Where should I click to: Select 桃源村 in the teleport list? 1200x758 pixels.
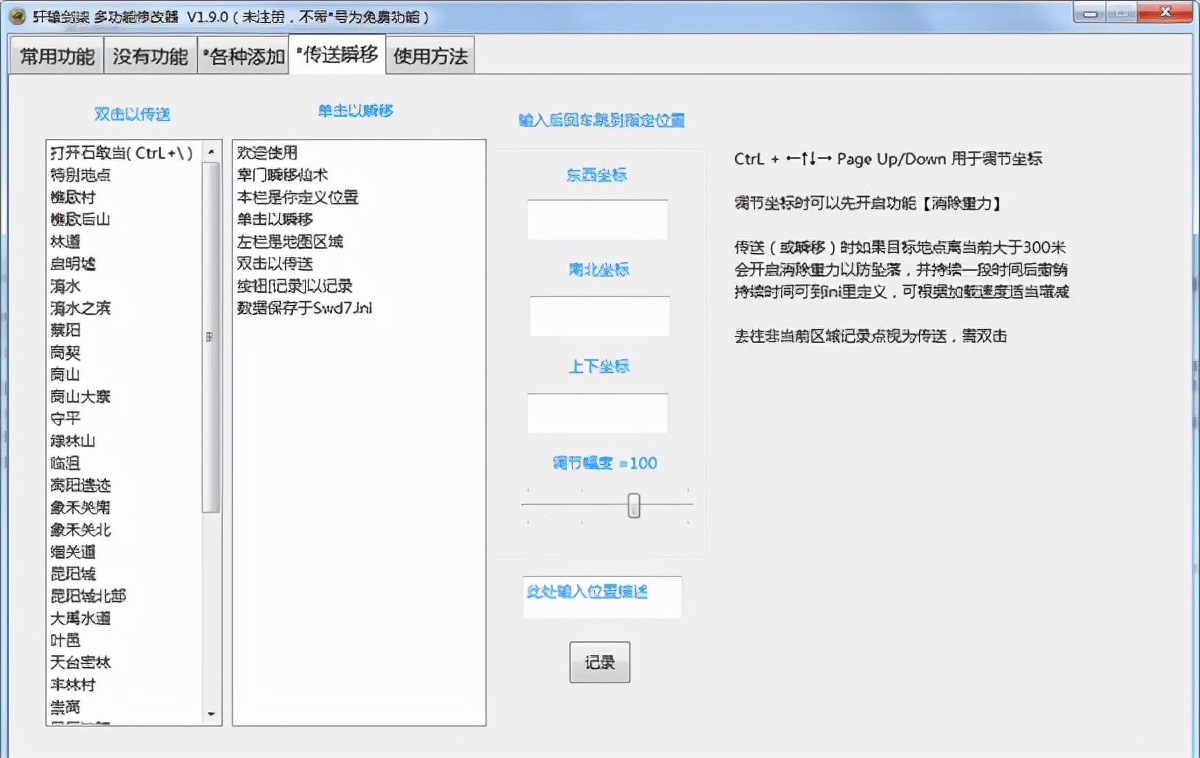pos(80,196)
